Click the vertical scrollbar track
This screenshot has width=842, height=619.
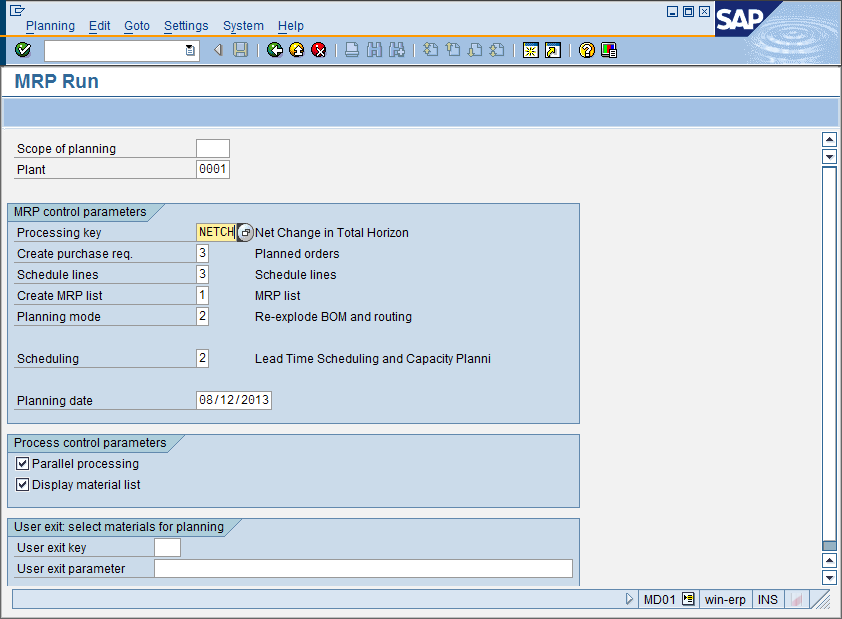tap(828, 350)
